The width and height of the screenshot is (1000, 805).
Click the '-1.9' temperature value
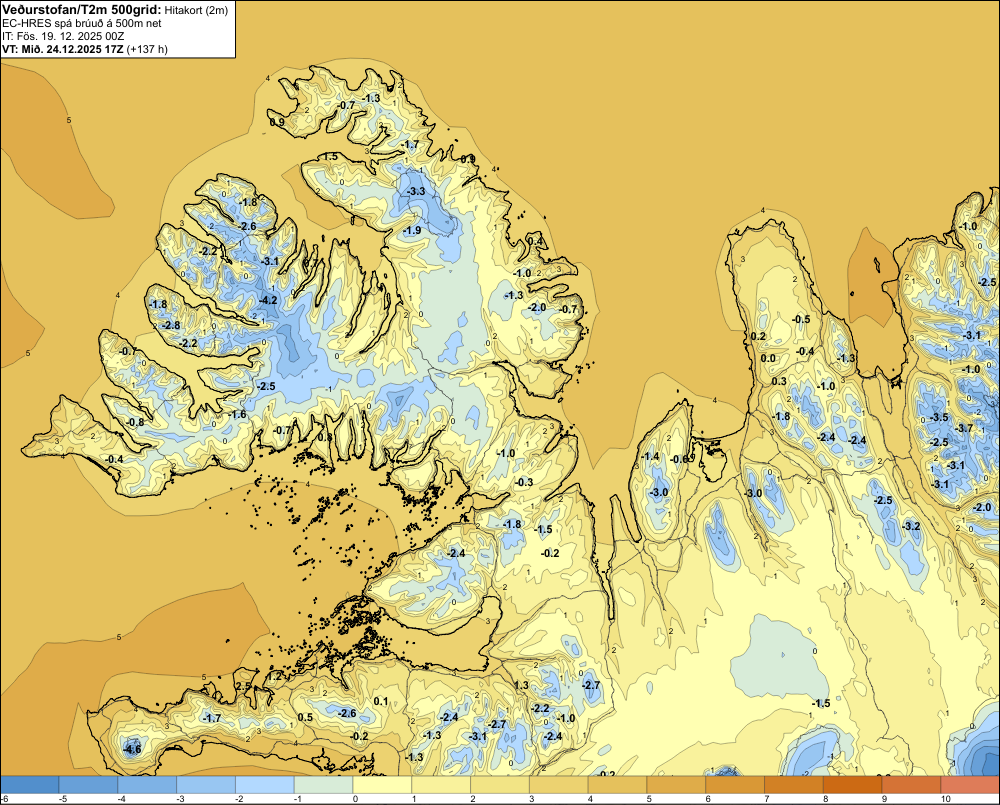(413, 230)
